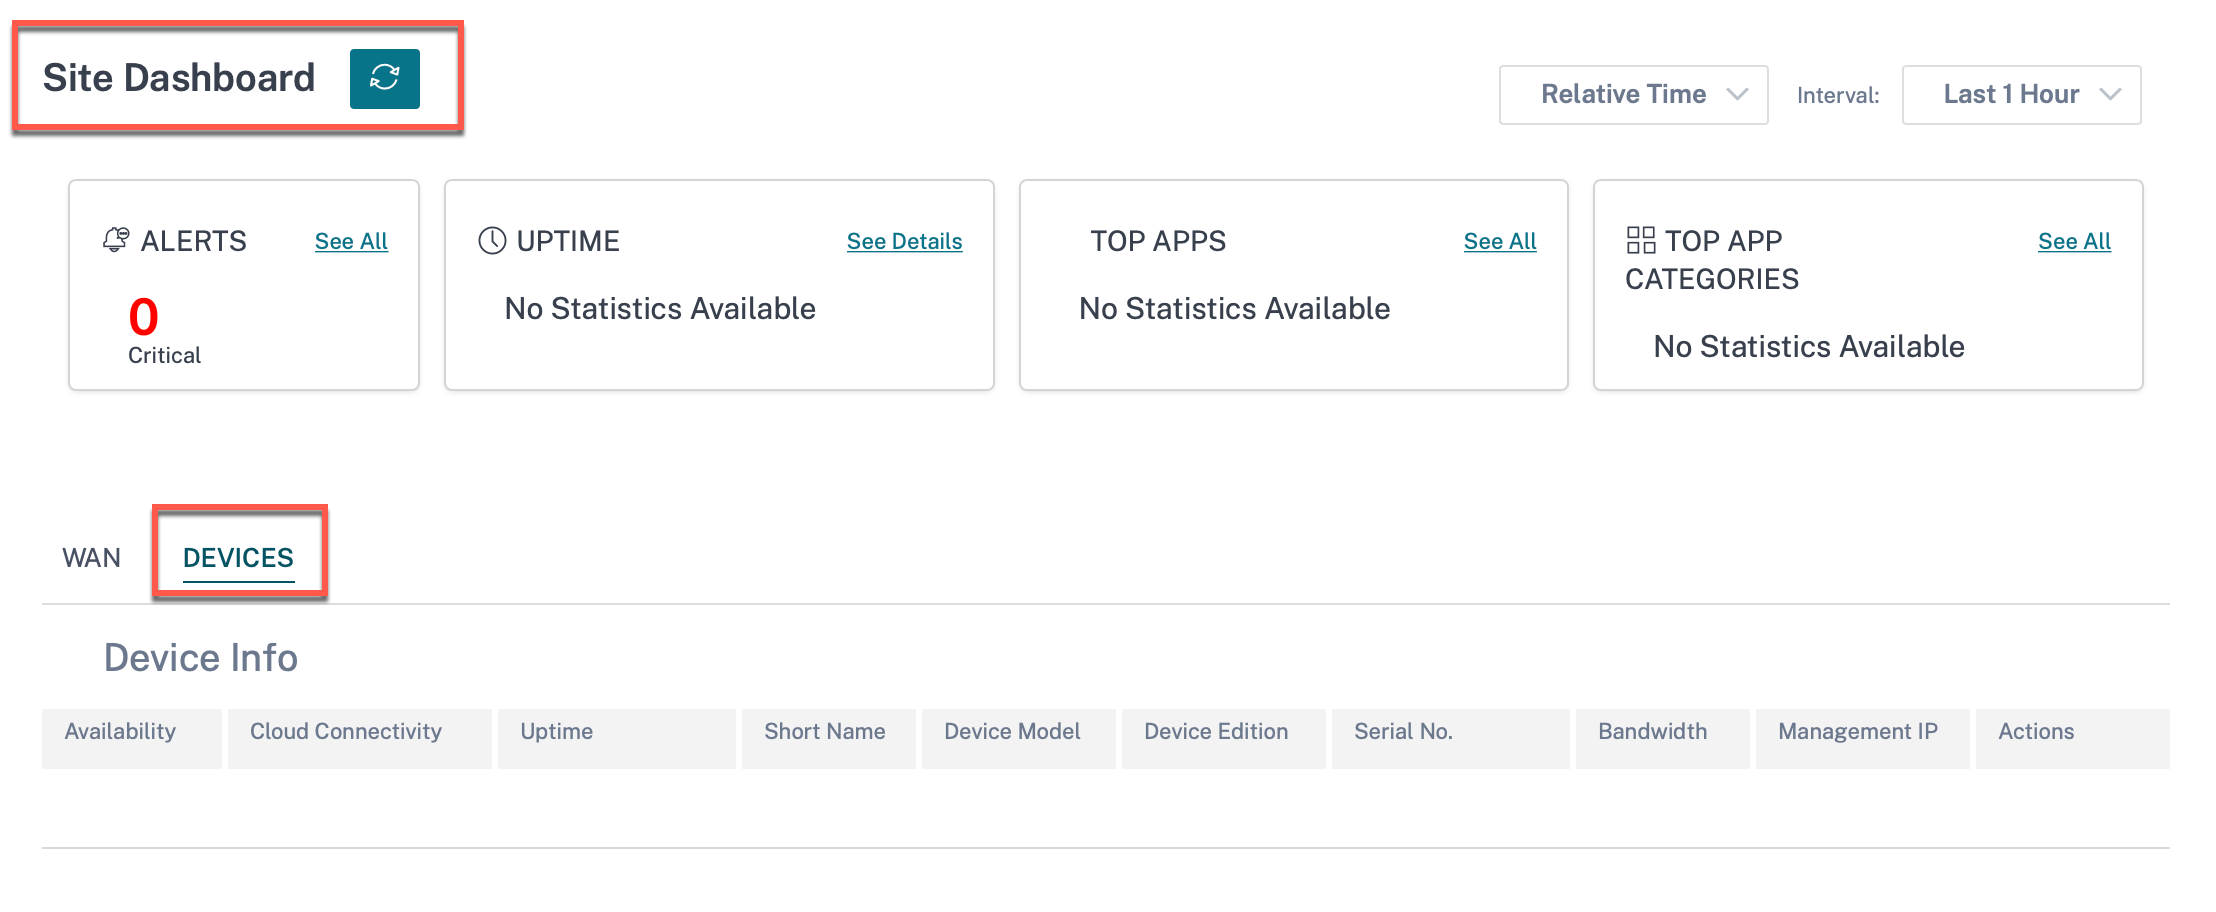Click the TOP APP CATEGORIES card title

(x=1712, y=260)
